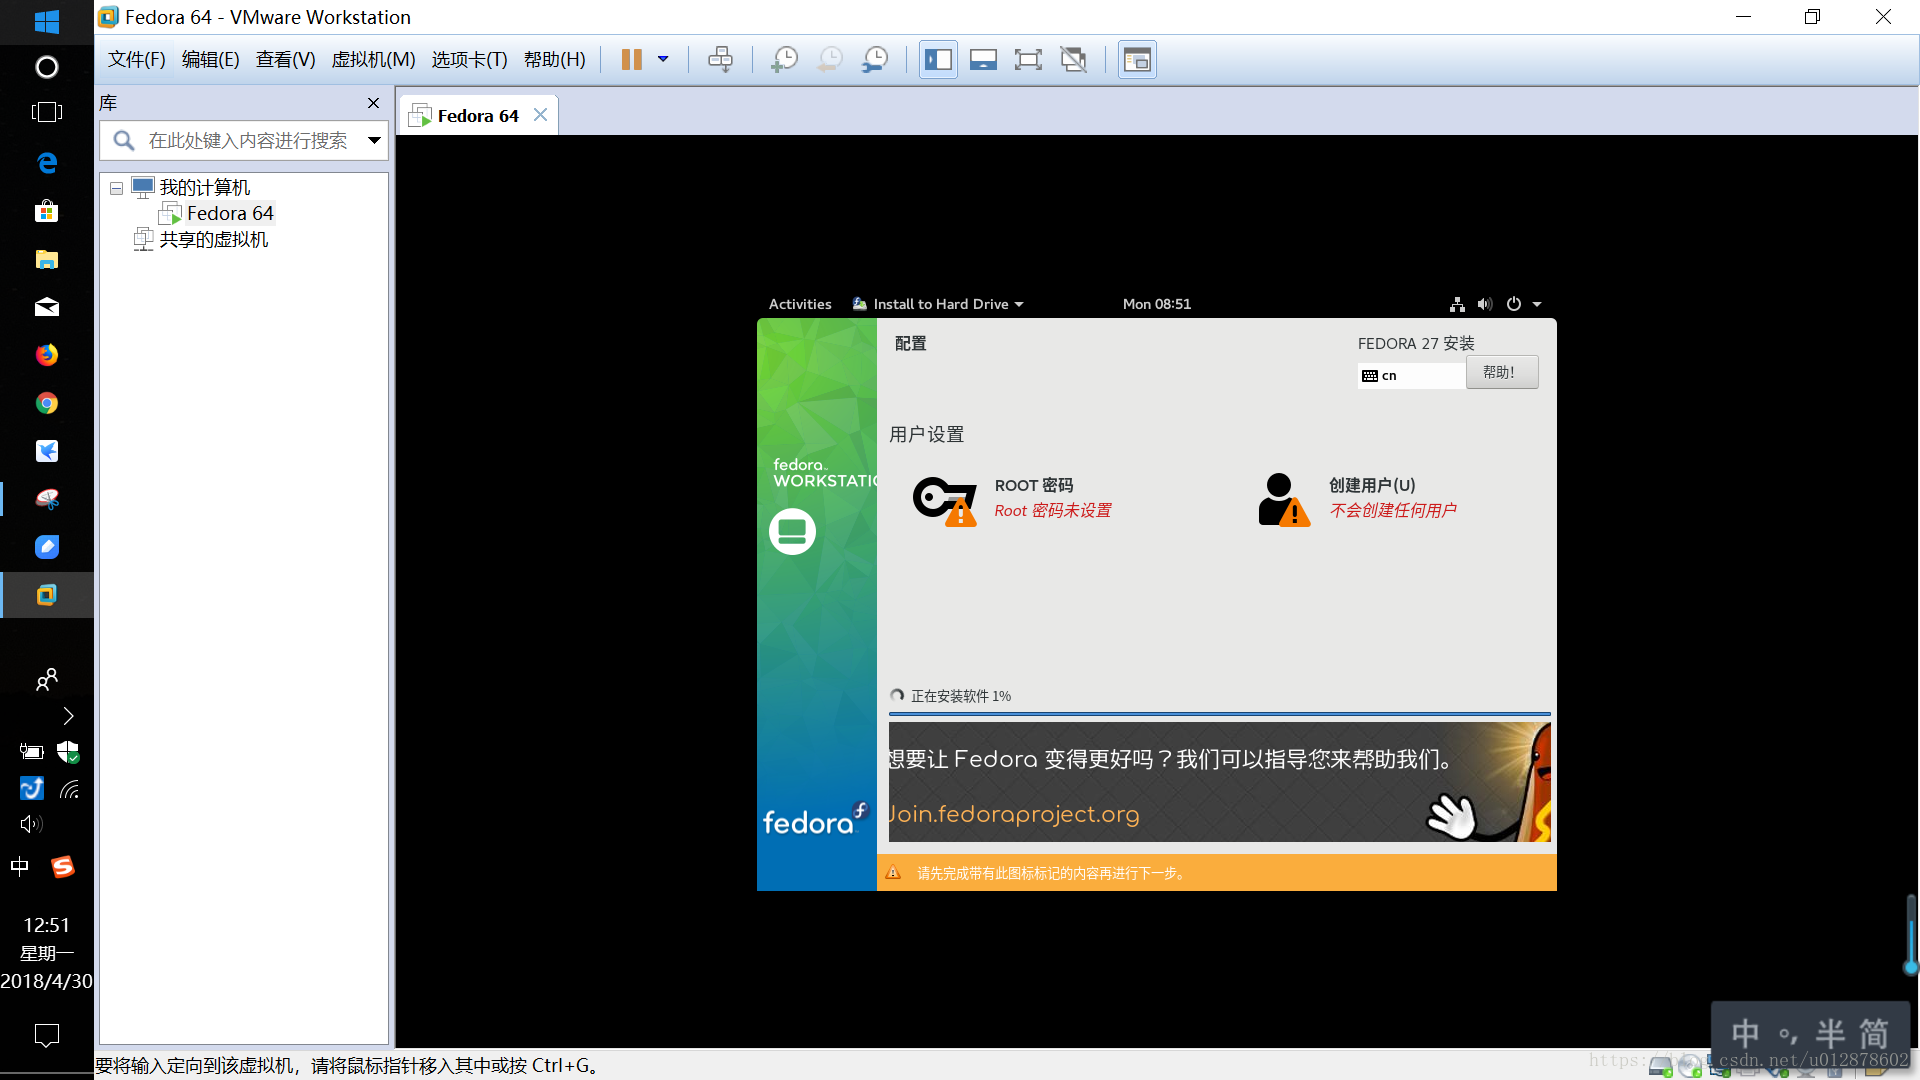Collapse the 我的计算机 tree node
1920x1080 pixels.
click(117, 188)
